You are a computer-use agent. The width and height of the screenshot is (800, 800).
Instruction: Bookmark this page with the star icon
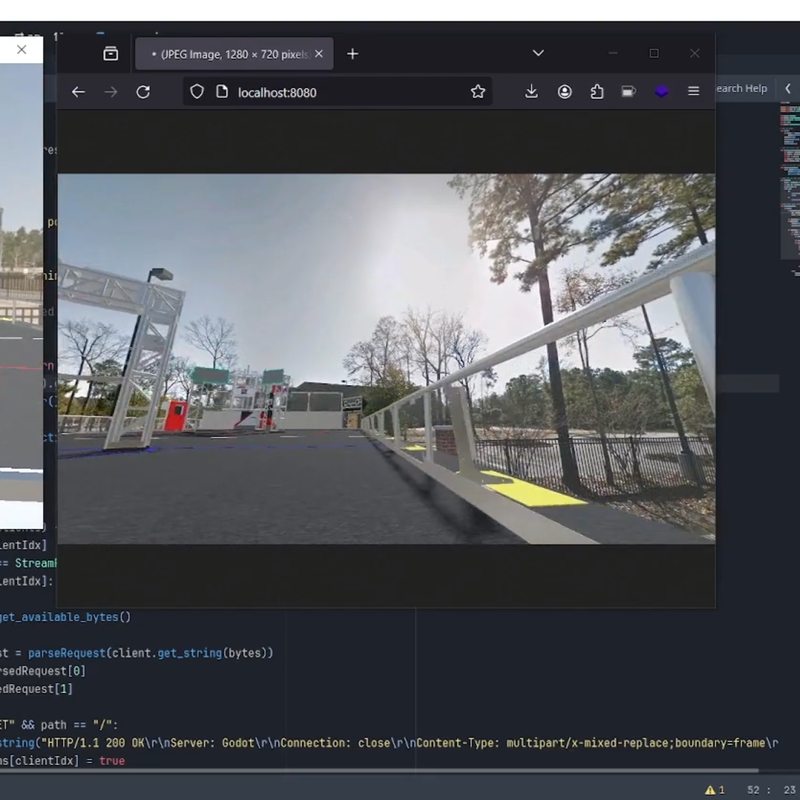tap(478, 92)
